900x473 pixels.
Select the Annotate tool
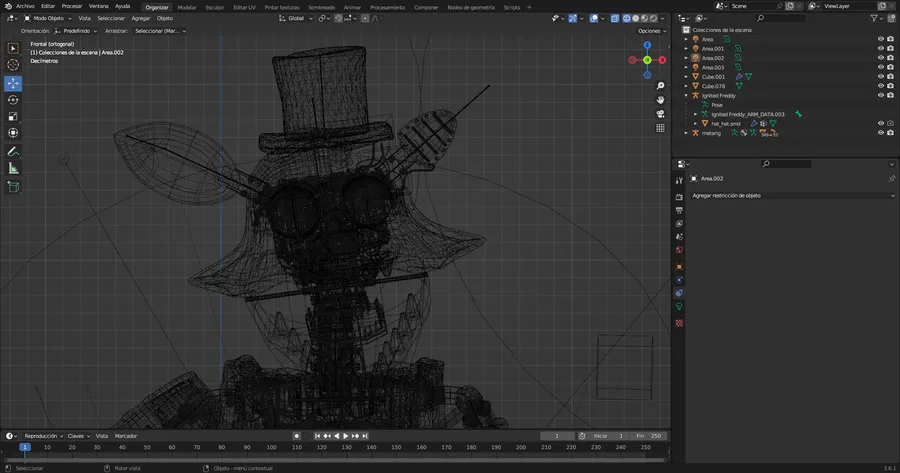point(13,152)
